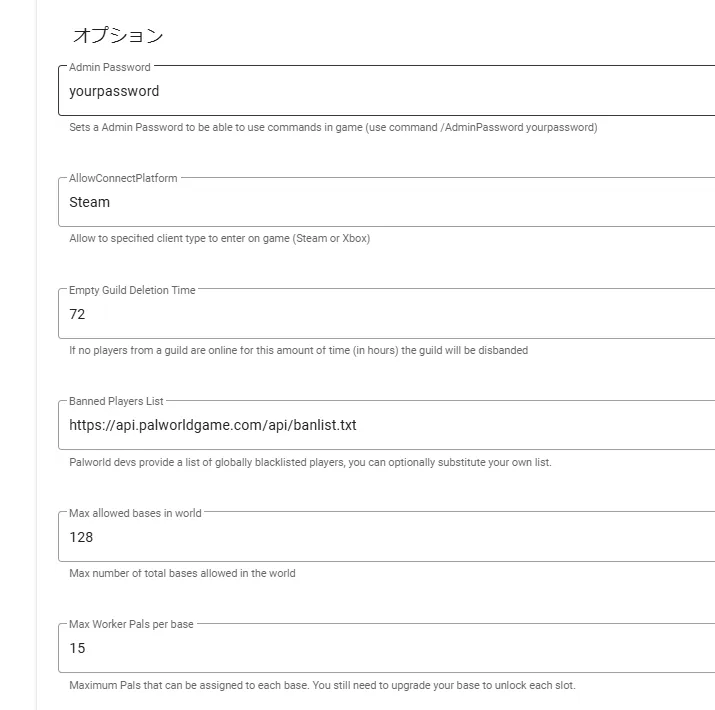Click the AllowConnectPlatform field label
The height and width of the screenshot is (710, 715).
[x=123, y=178]
